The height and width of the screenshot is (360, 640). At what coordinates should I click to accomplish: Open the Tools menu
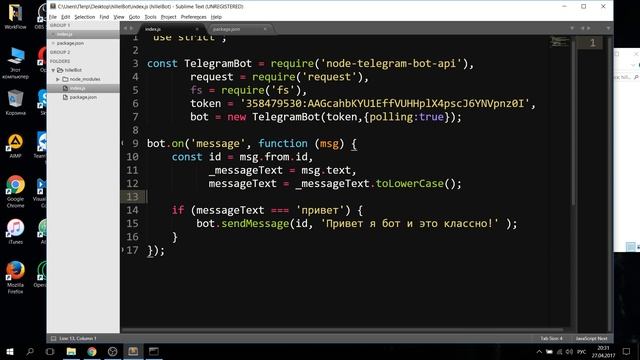[150, 17]
